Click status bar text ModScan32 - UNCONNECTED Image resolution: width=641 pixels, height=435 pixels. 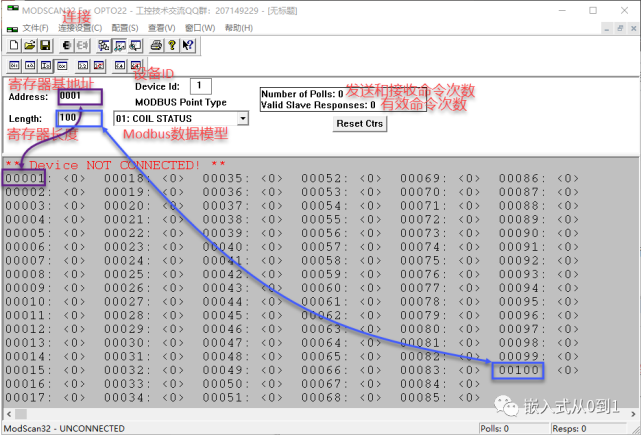[x=64, y=428]
